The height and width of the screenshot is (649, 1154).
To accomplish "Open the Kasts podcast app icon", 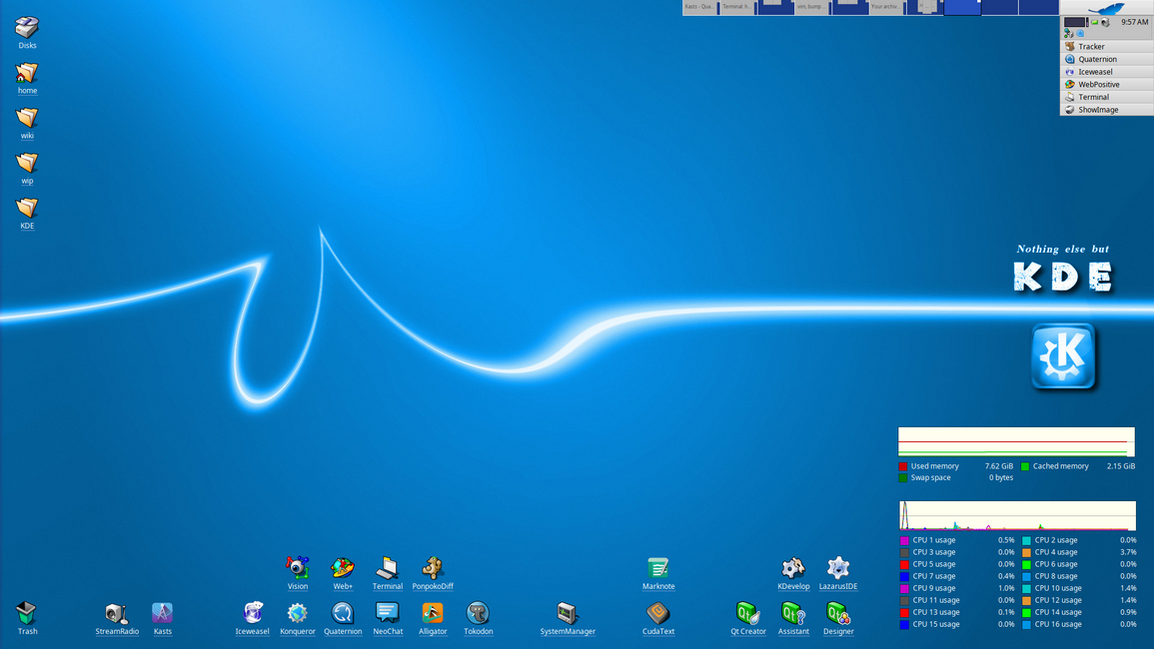I will tap(162, 613).
